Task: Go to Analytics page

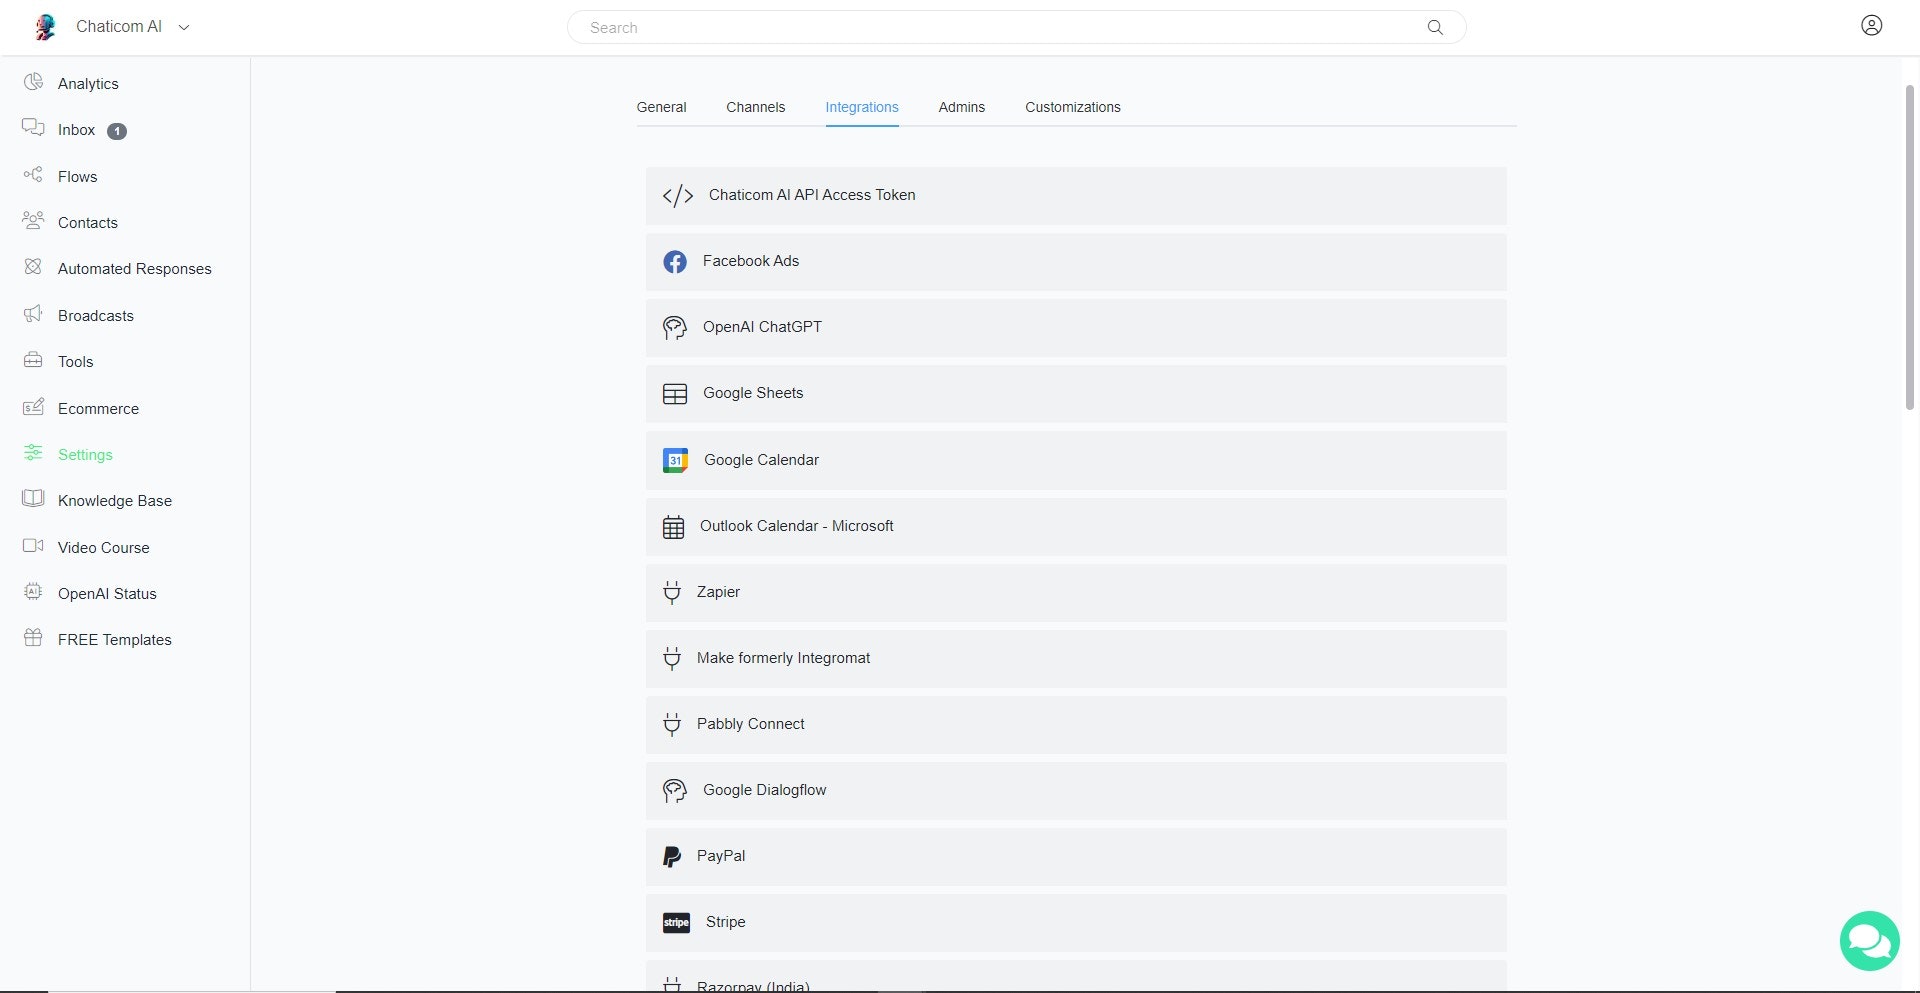Action: click(88, 84)
